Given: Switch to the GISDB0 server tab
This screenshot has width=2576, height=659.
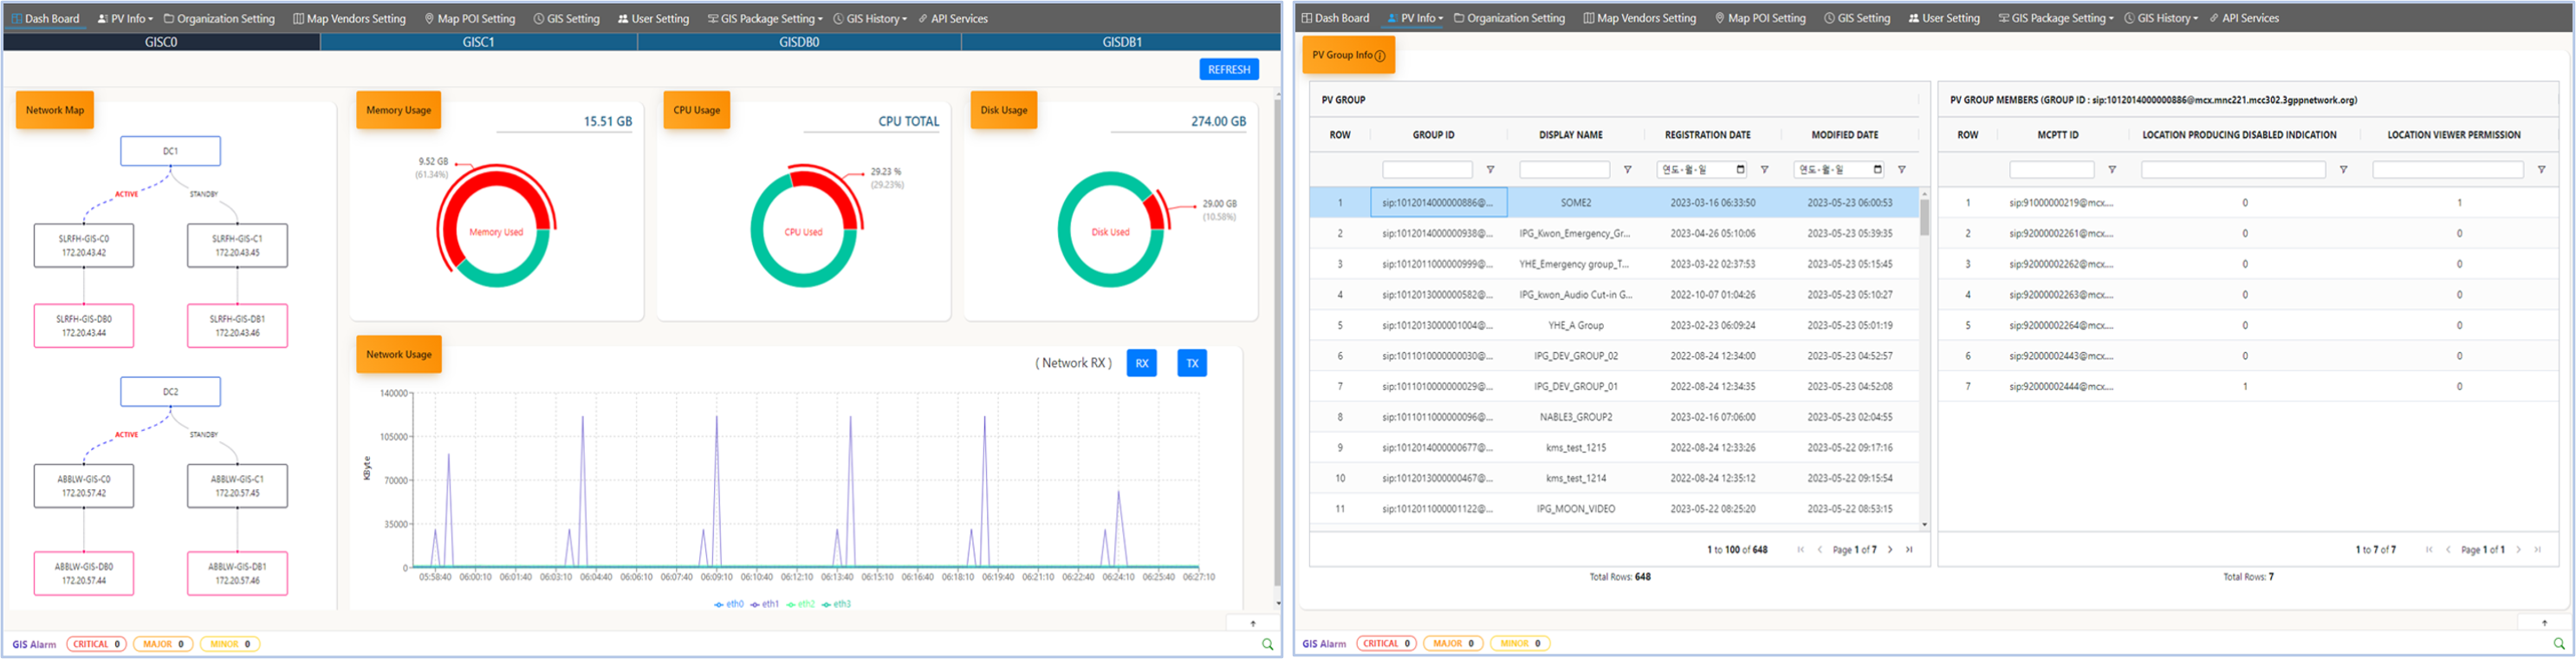Looking at the screenshot, I should (x=799, y=42).
